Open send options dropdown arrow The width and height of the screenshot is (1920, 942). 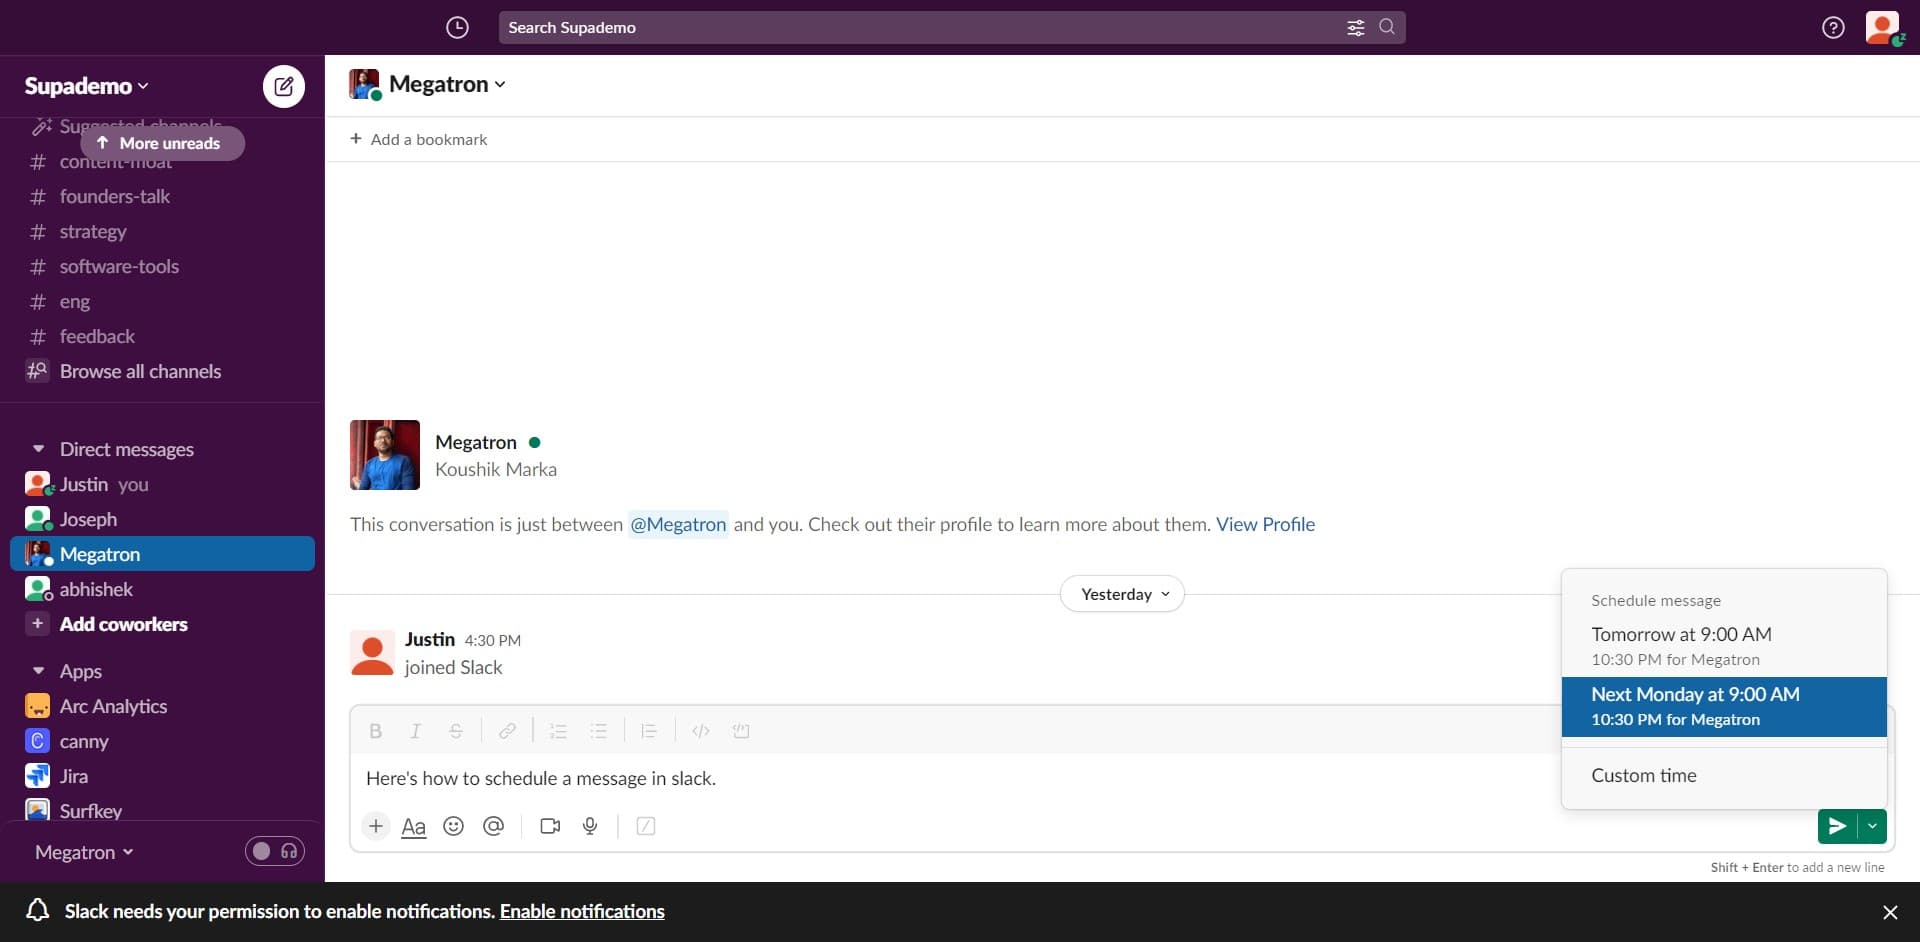point(1872,826)
